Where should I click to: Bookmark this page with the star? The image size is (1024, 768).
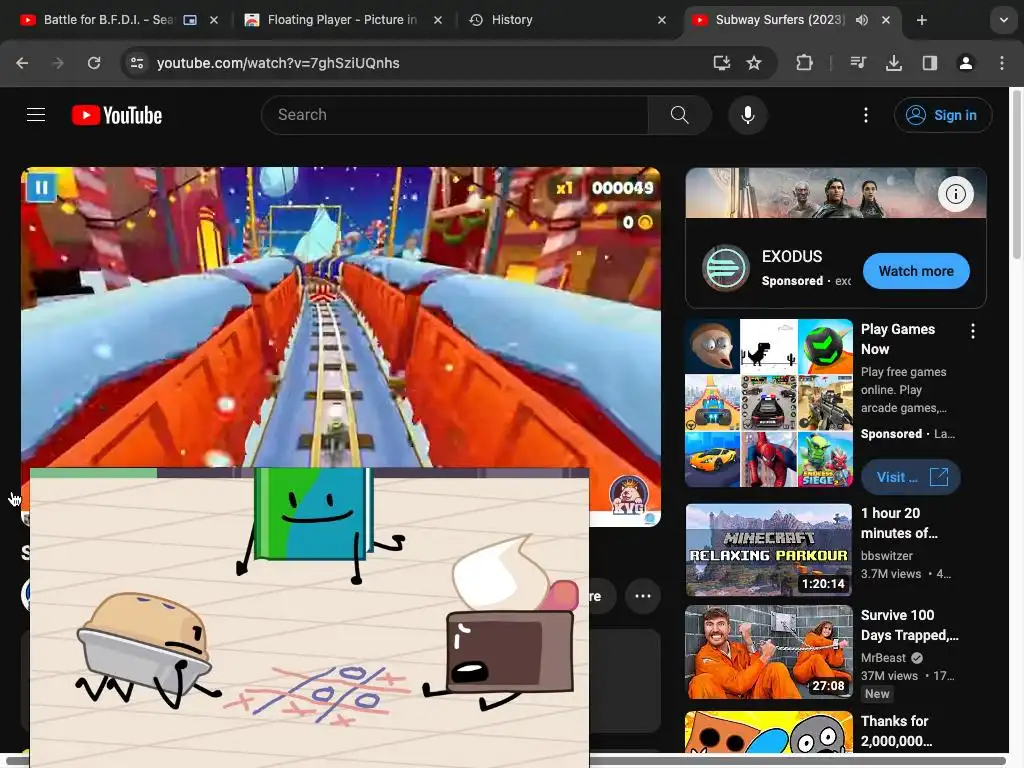click(754, 63)
